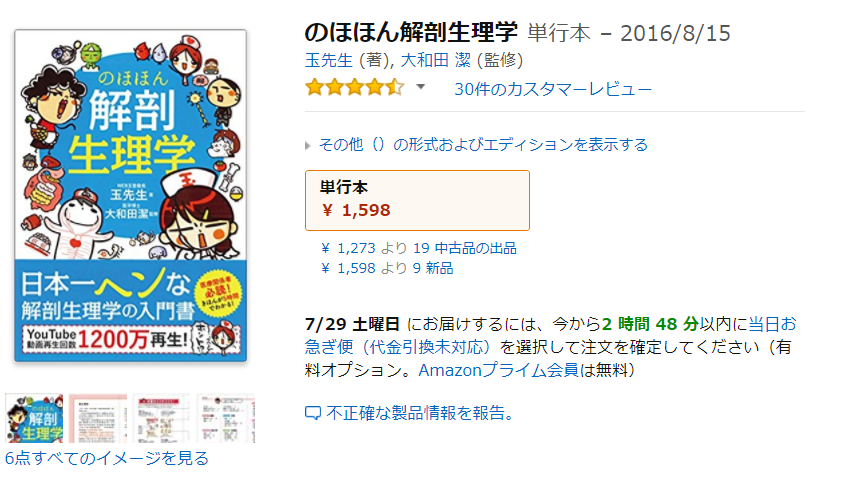Select the fourth preview page thumbnail
851x479 pixels.
pyautogui.click(x=226, y=418)
